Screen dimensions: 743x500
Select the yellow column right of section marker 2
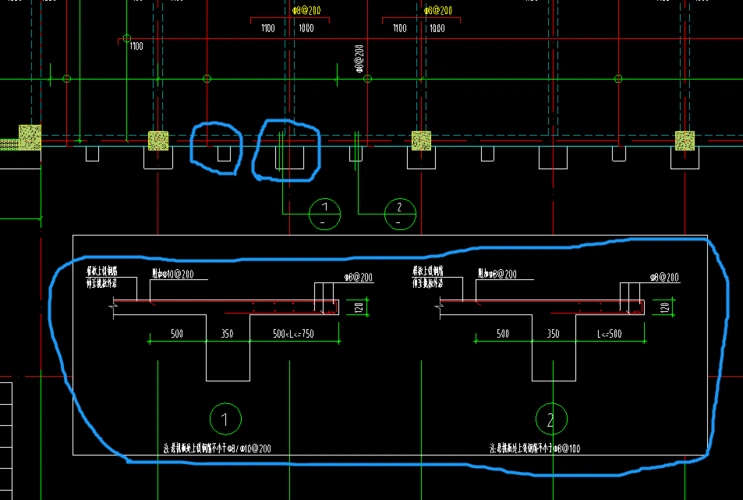[x=421, y=140]
